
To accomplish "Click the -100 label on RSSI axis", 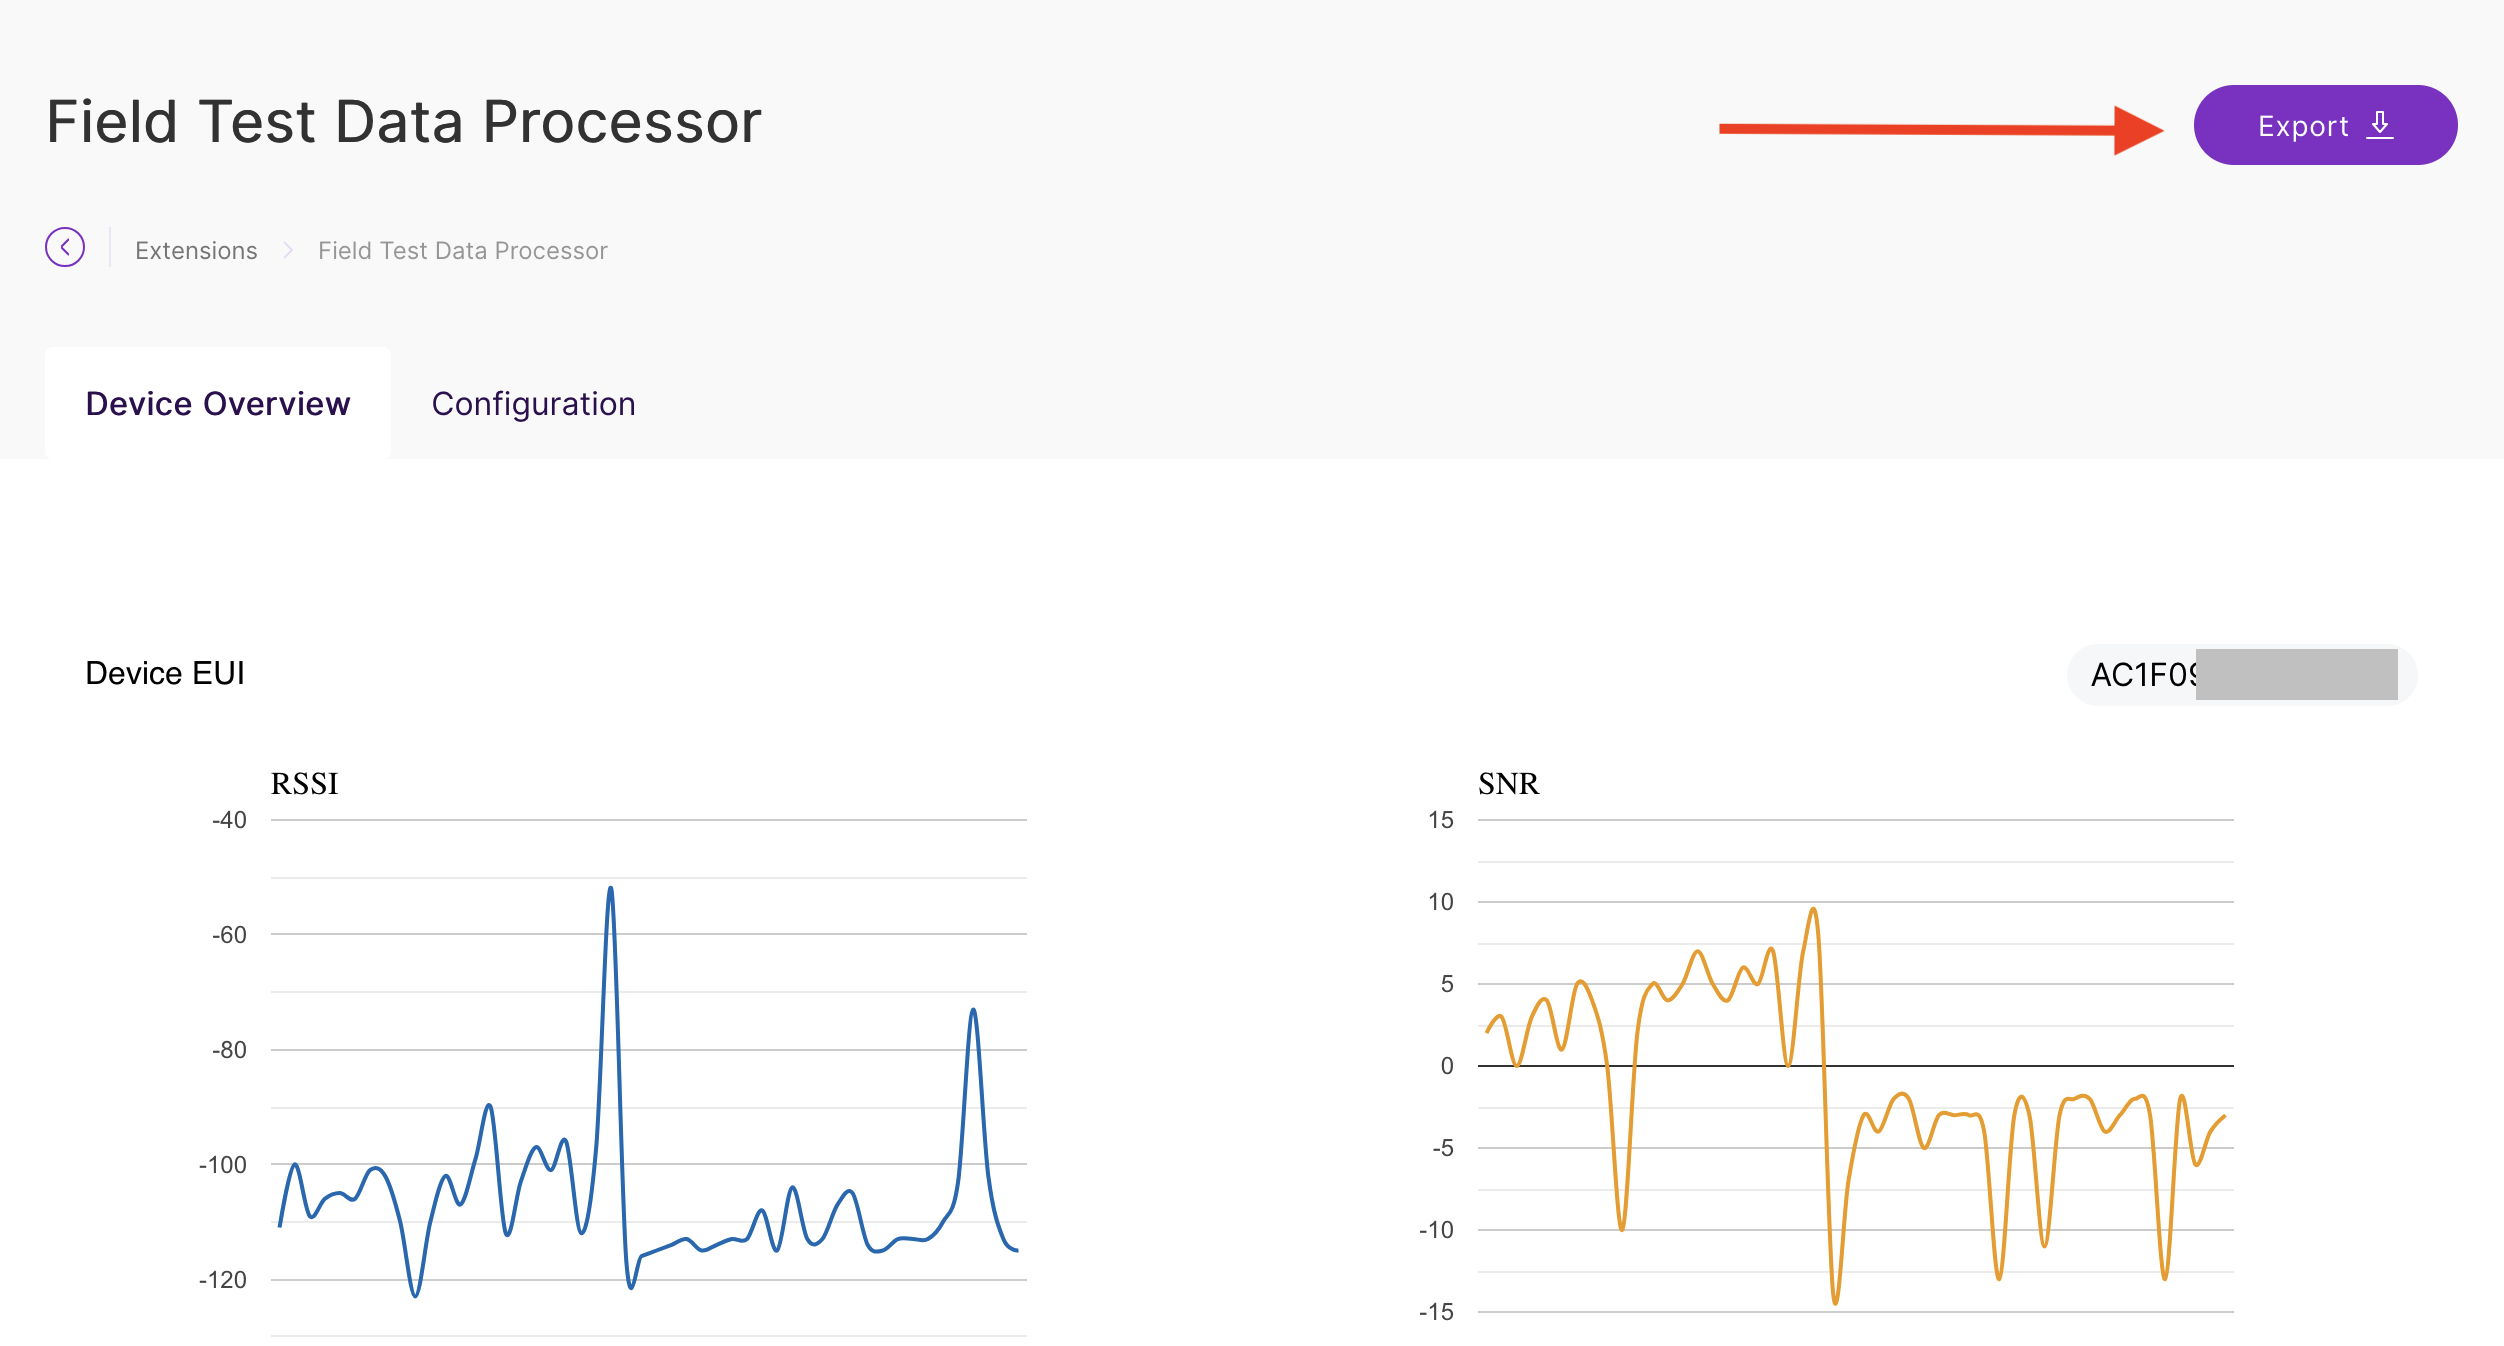I will 223,1164.
